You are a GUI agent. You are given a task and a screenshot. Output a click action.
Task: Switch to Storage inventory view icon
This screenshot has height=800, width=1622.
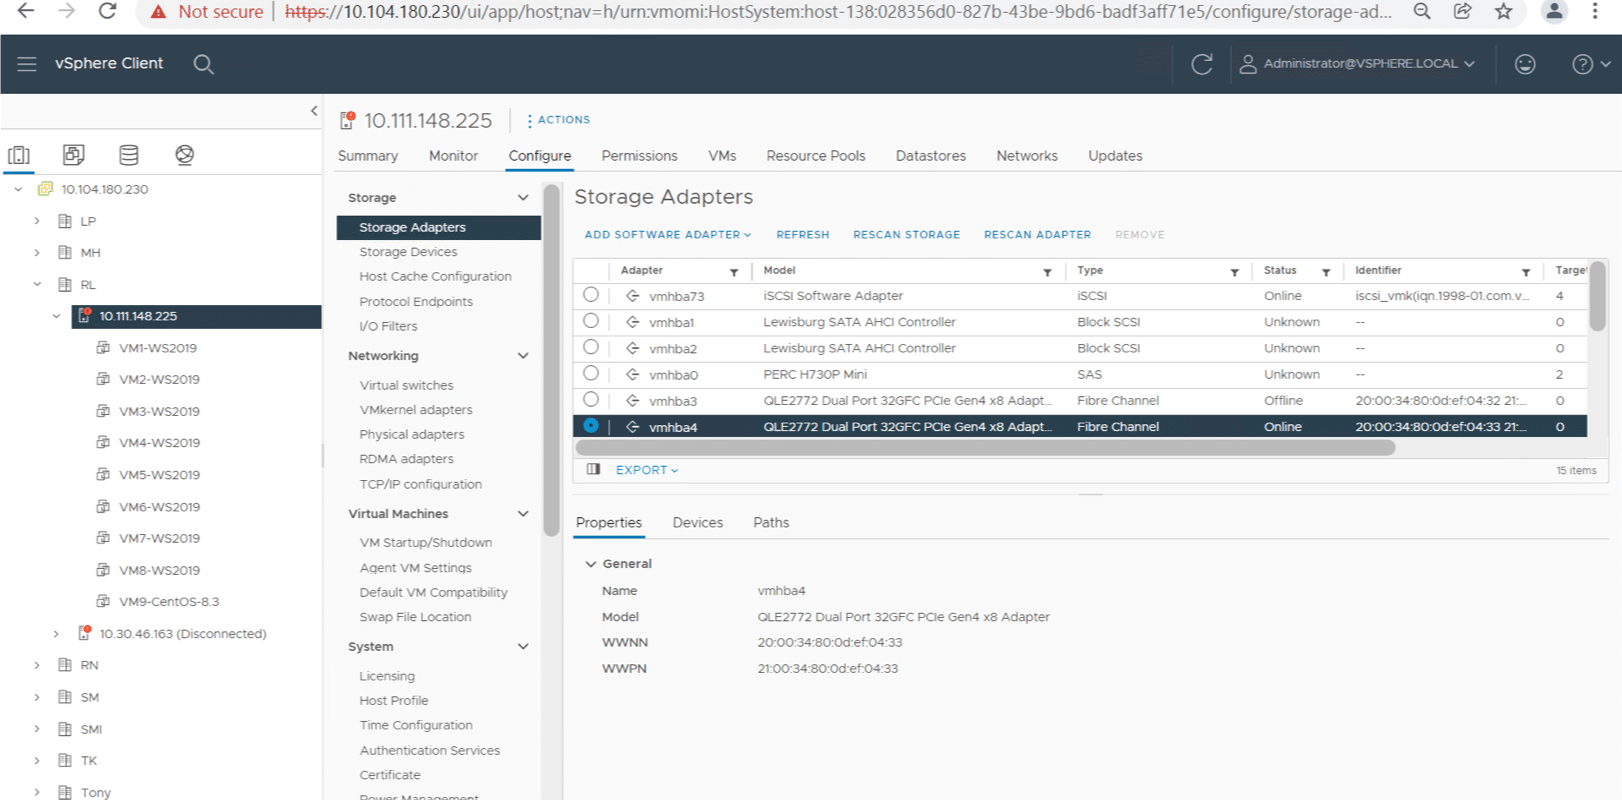129,155
